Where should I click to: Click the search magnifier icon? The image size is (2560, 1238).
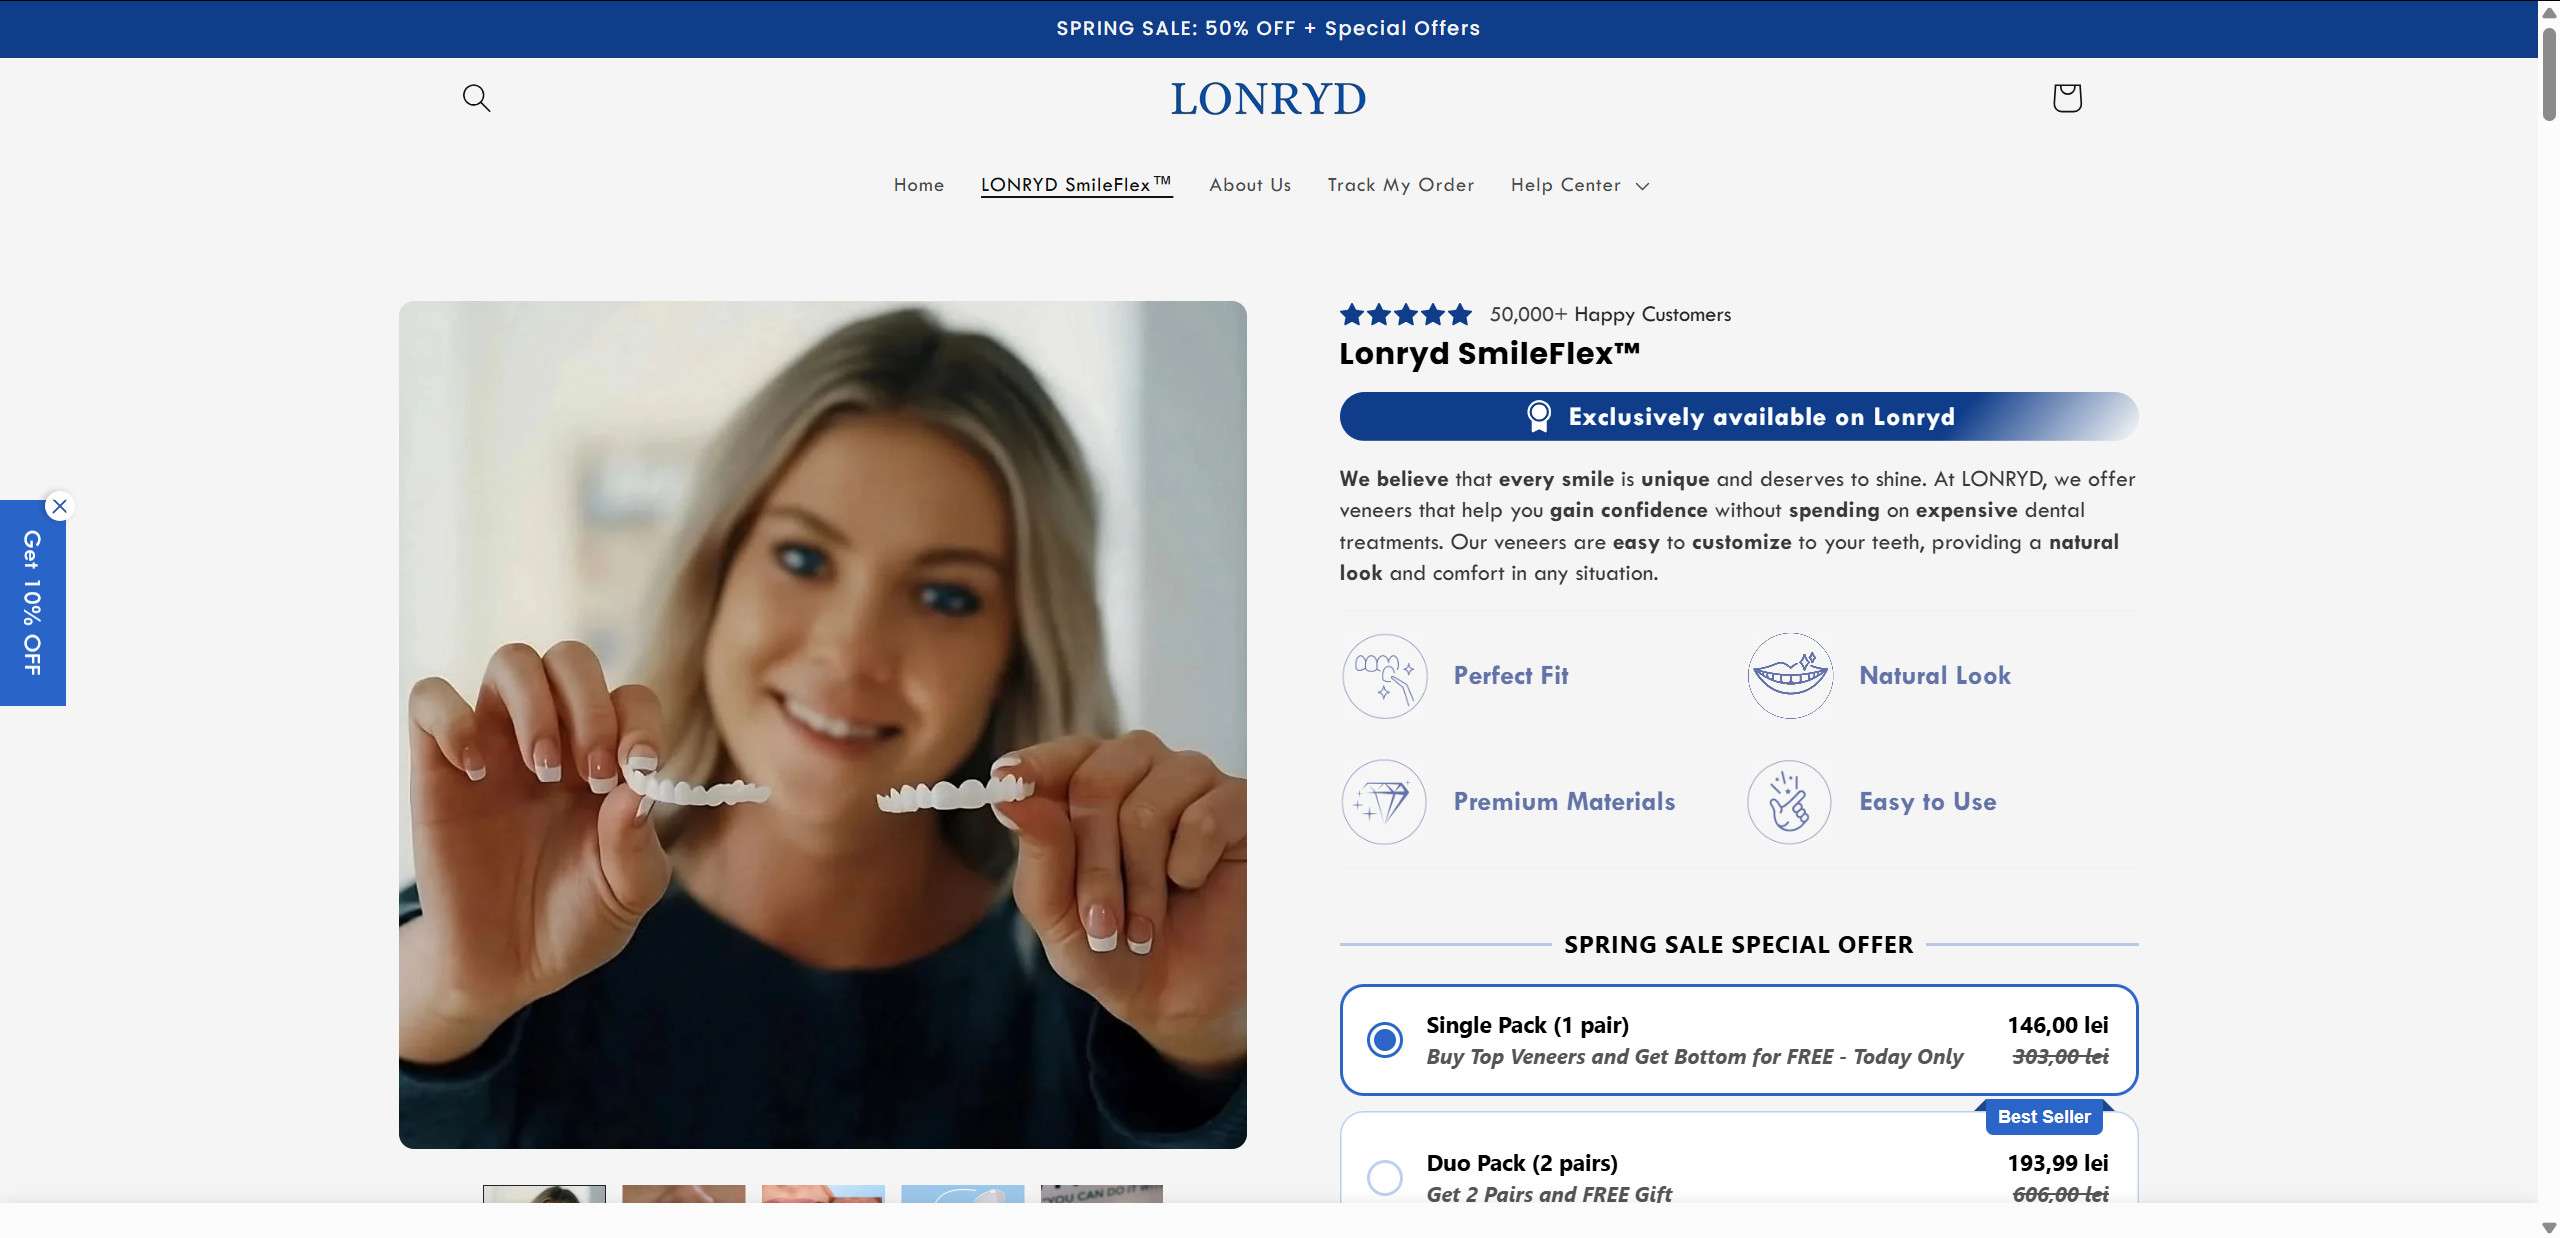coord(476,98)
